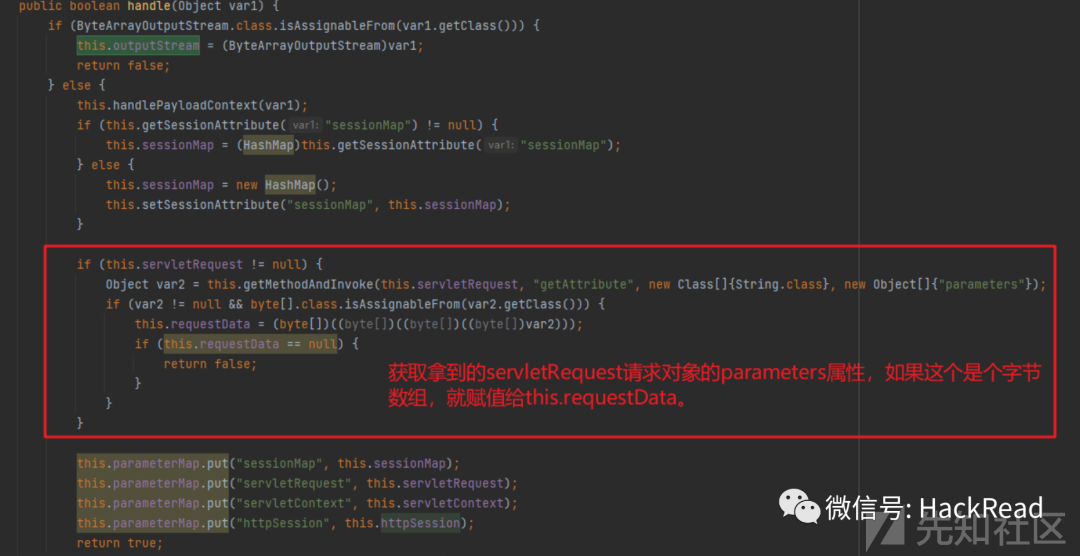Click the HackRead WeChat ID text
The height and width of the screenshot is (556, 1080).
(x=935, y=508)
